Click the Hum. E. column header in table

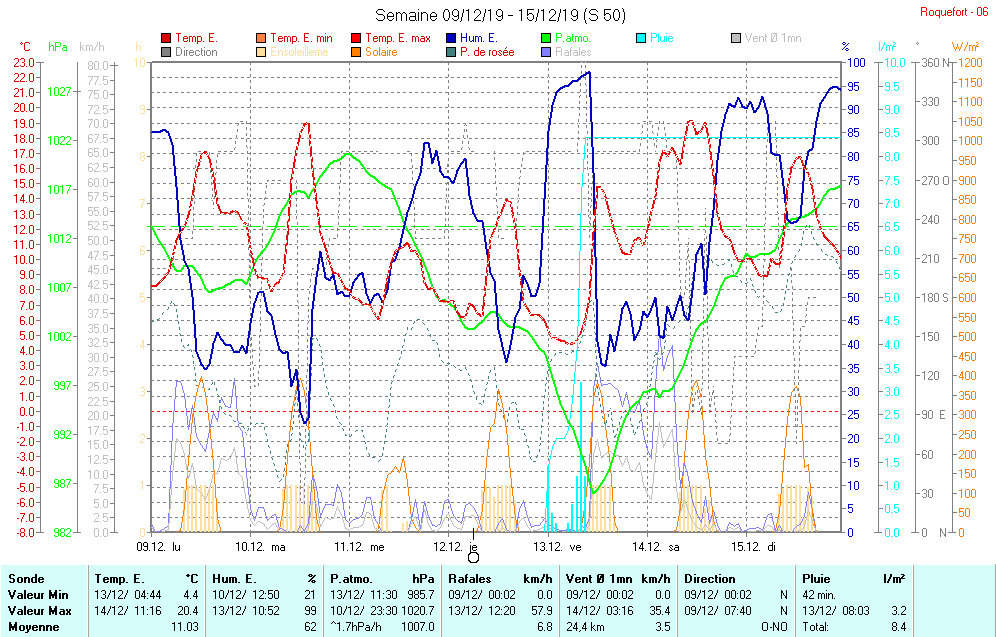pyautogui.click(x=234, y=579)
